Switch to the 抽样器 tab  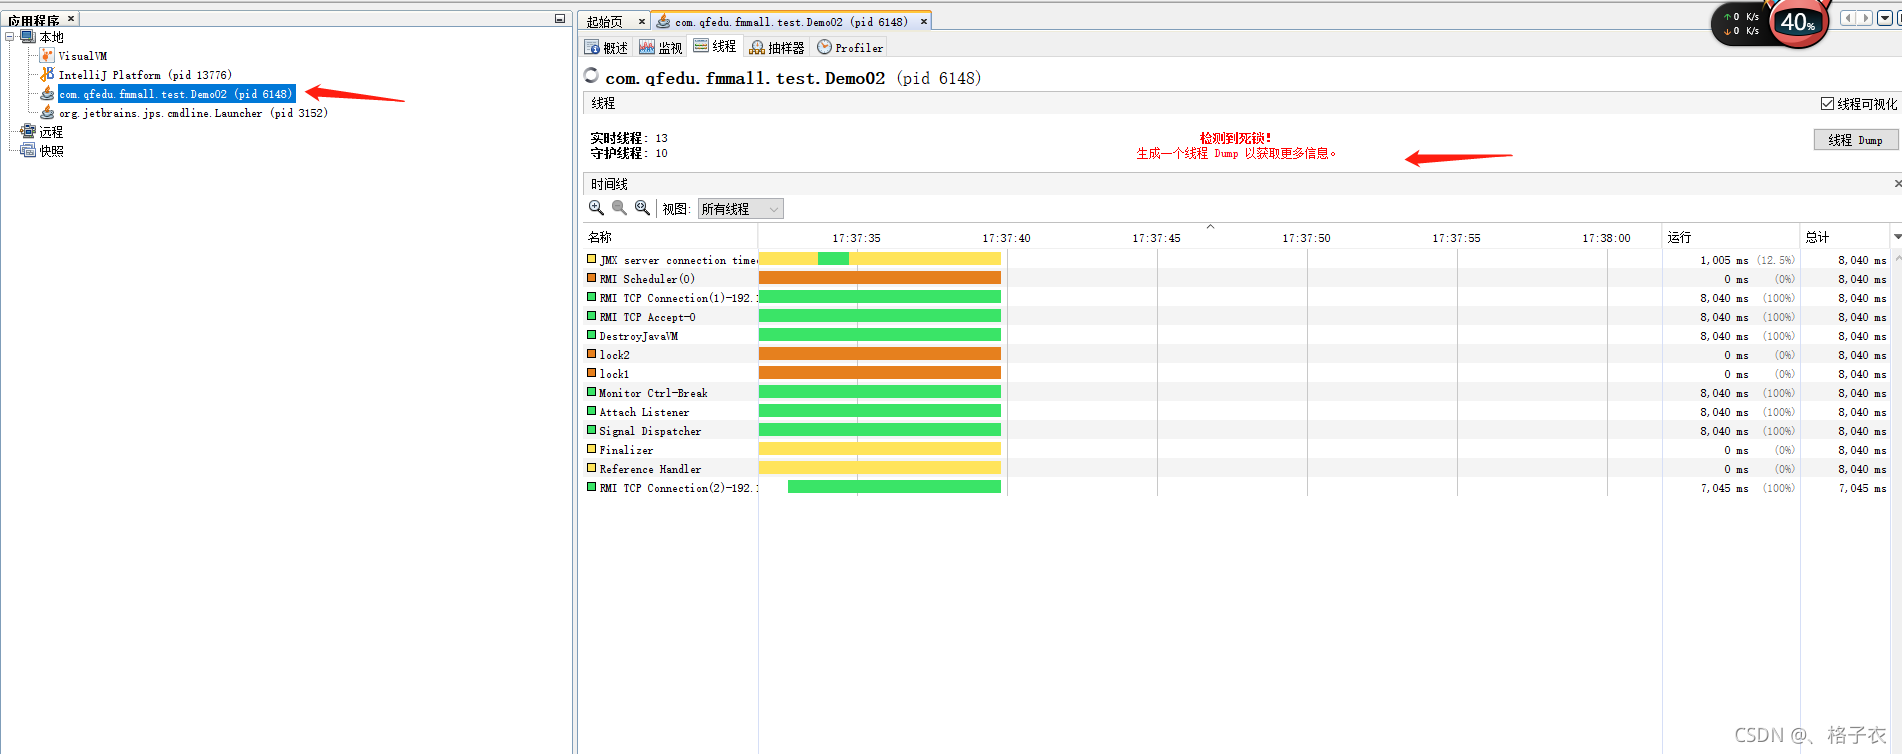tap(777, 48)
